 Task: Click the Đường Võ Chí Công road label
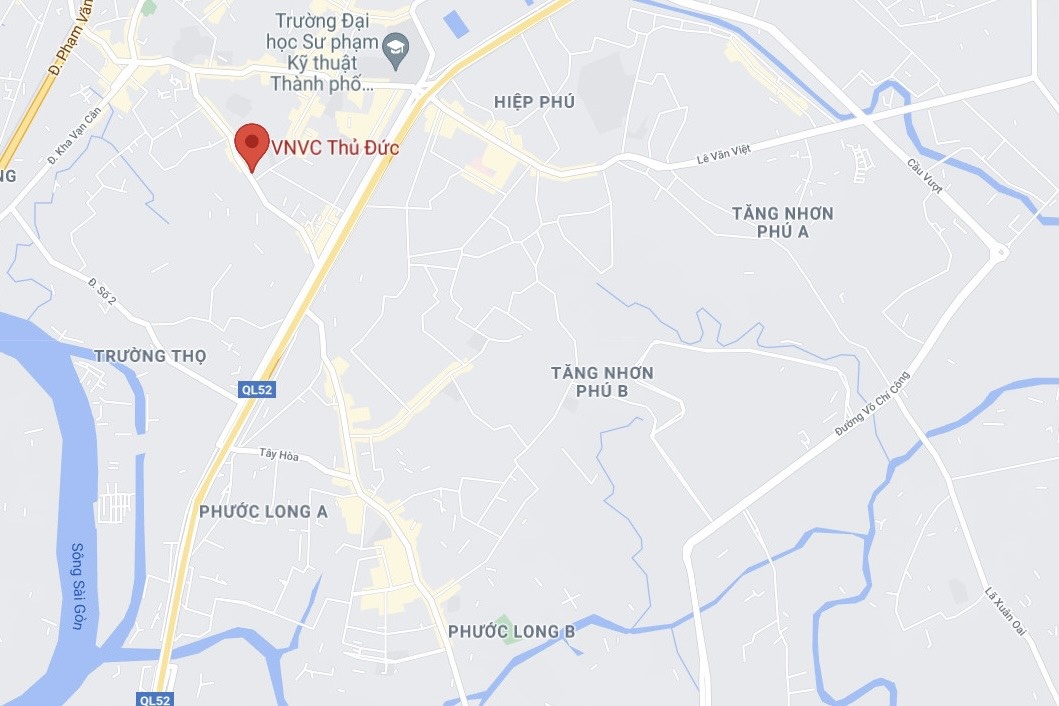873,404
